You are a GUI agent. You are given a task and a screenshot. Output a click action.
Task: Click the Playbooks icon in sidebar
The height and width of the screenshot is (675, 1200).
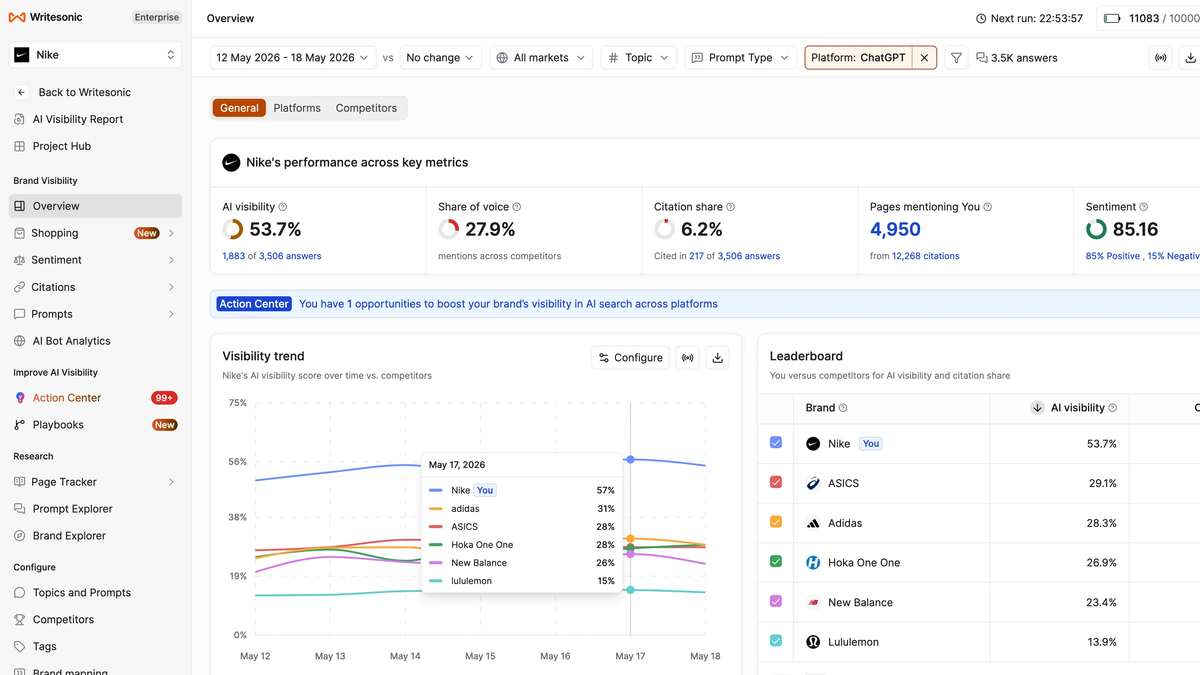coord(20,425)
